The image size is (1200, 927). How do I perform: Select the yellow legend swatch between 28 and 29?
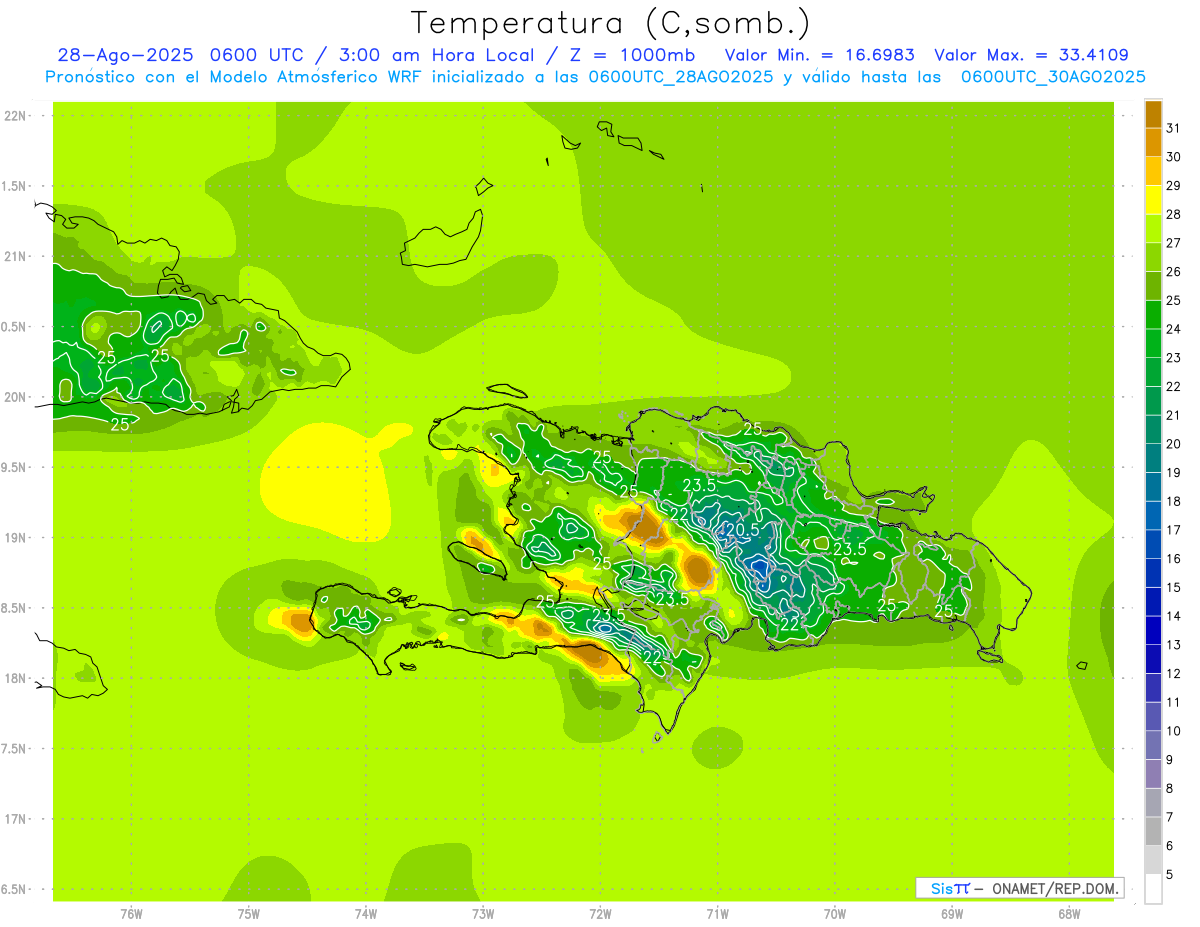pyautogui.click(x=1153, y=199)
